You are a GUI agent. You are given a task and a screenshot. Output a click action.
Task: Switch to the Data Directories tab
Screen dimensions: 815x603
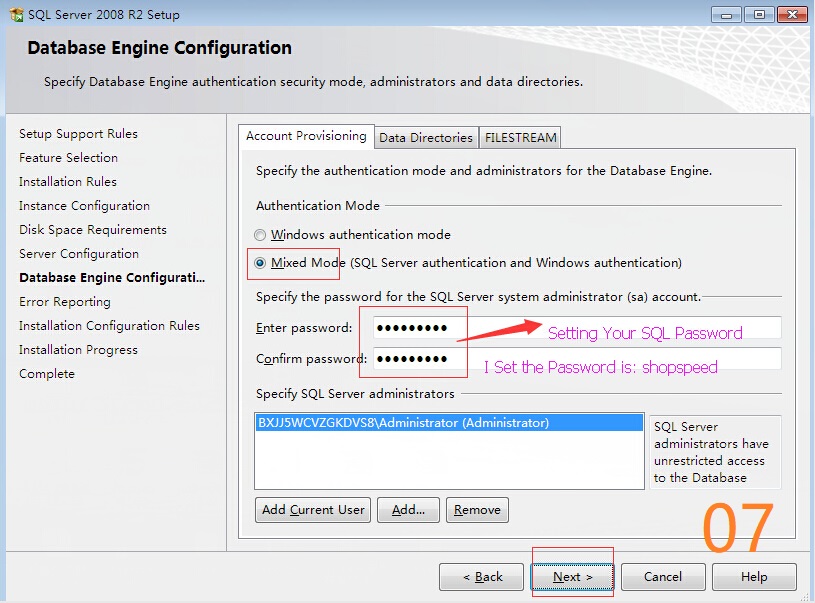click(425, 138)
